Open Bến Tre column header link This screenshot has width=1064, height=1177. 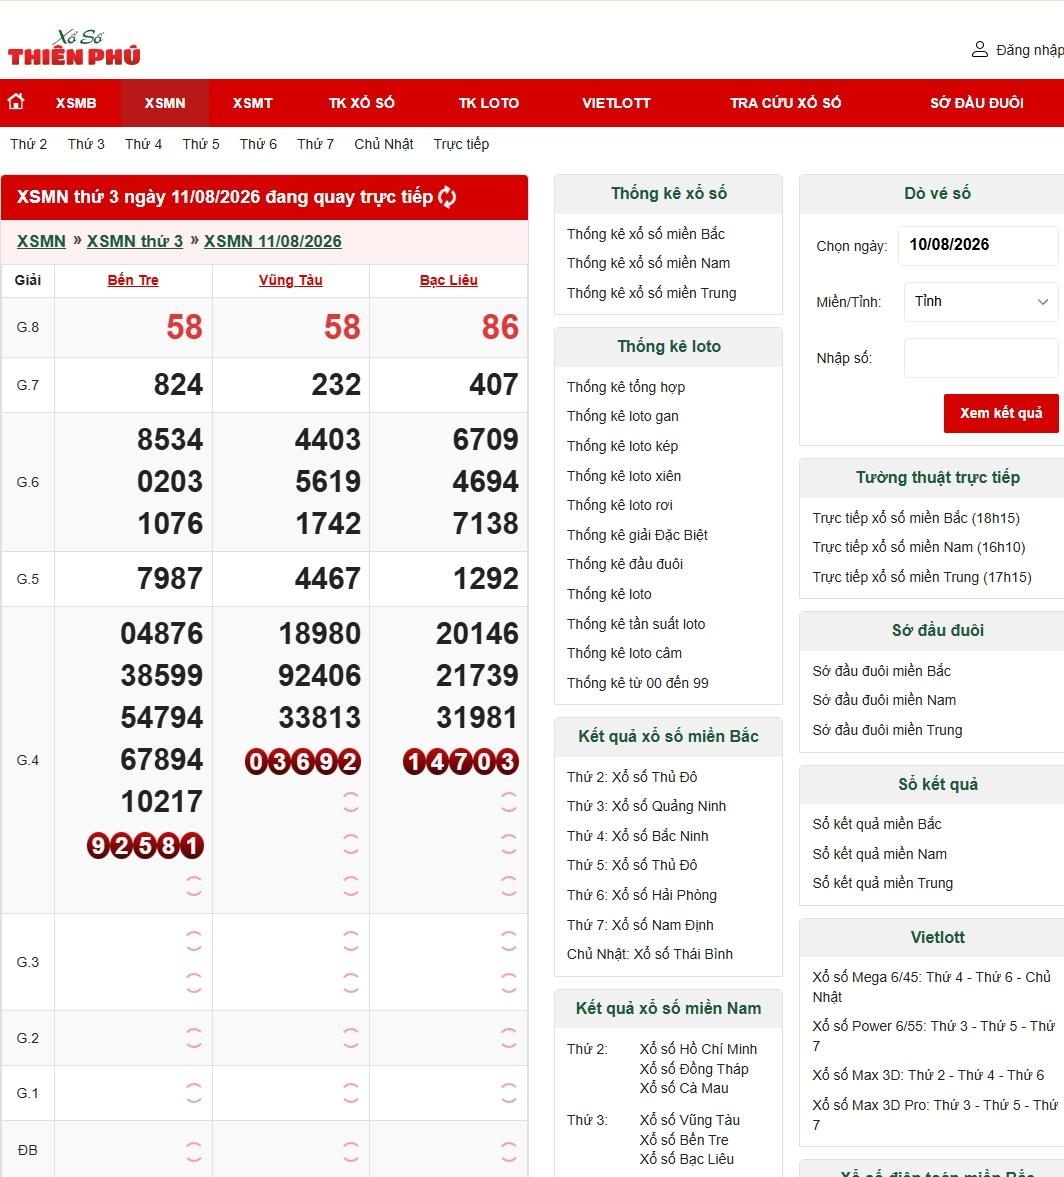tap(133, 280)
